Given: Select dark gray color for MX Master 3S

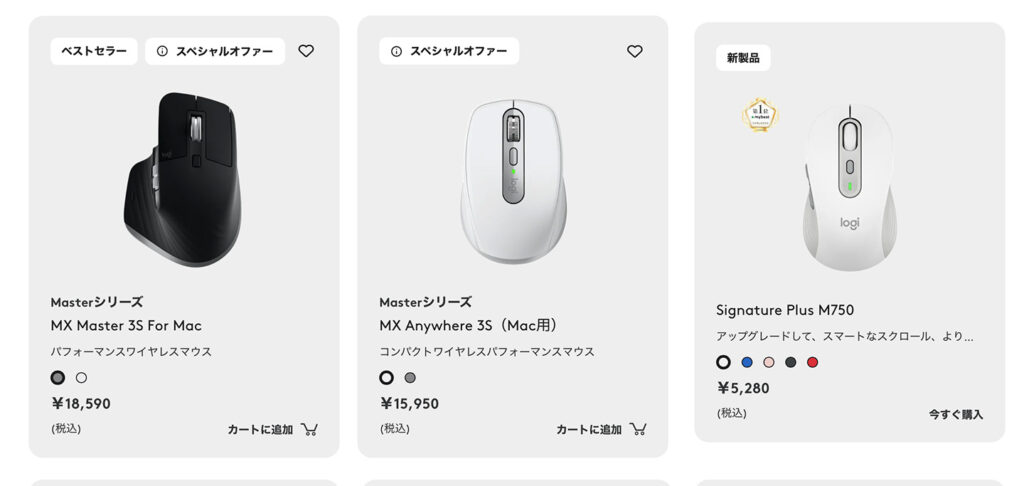Looking at the screenshot, I should click(58, 378).
